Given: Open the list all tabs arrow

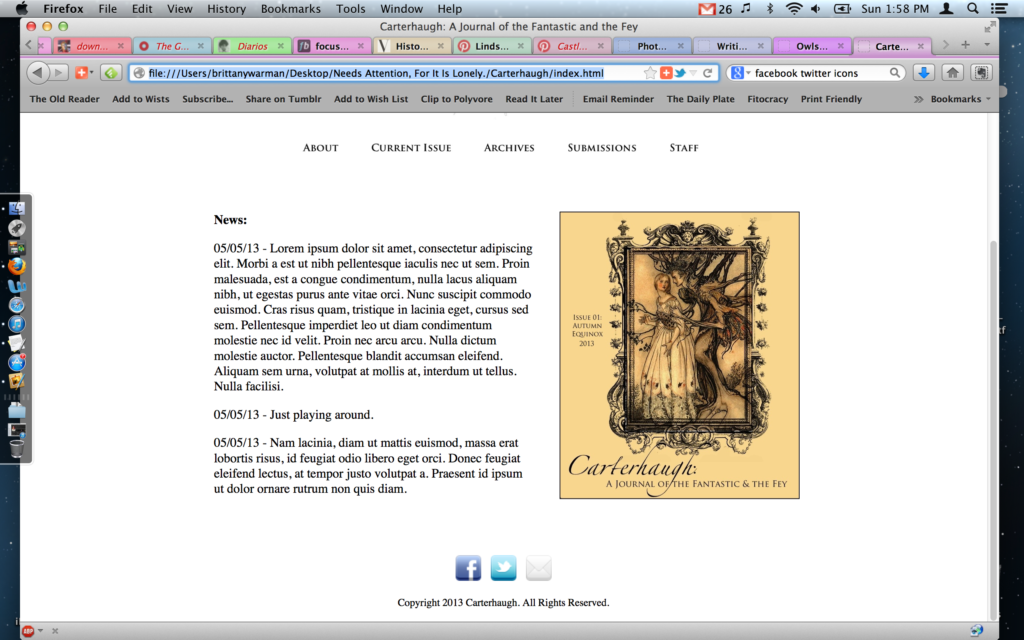Looking at the screenshot, I should (x=987, y=45).
